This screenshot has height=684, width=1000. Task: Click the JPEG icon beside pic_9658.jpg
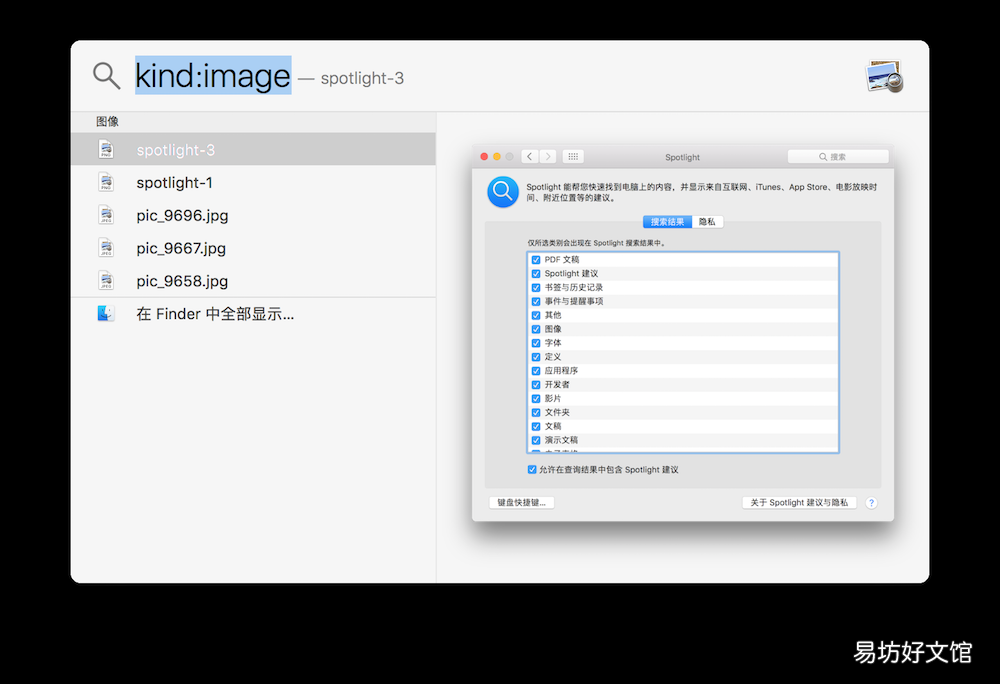(106, 280)
